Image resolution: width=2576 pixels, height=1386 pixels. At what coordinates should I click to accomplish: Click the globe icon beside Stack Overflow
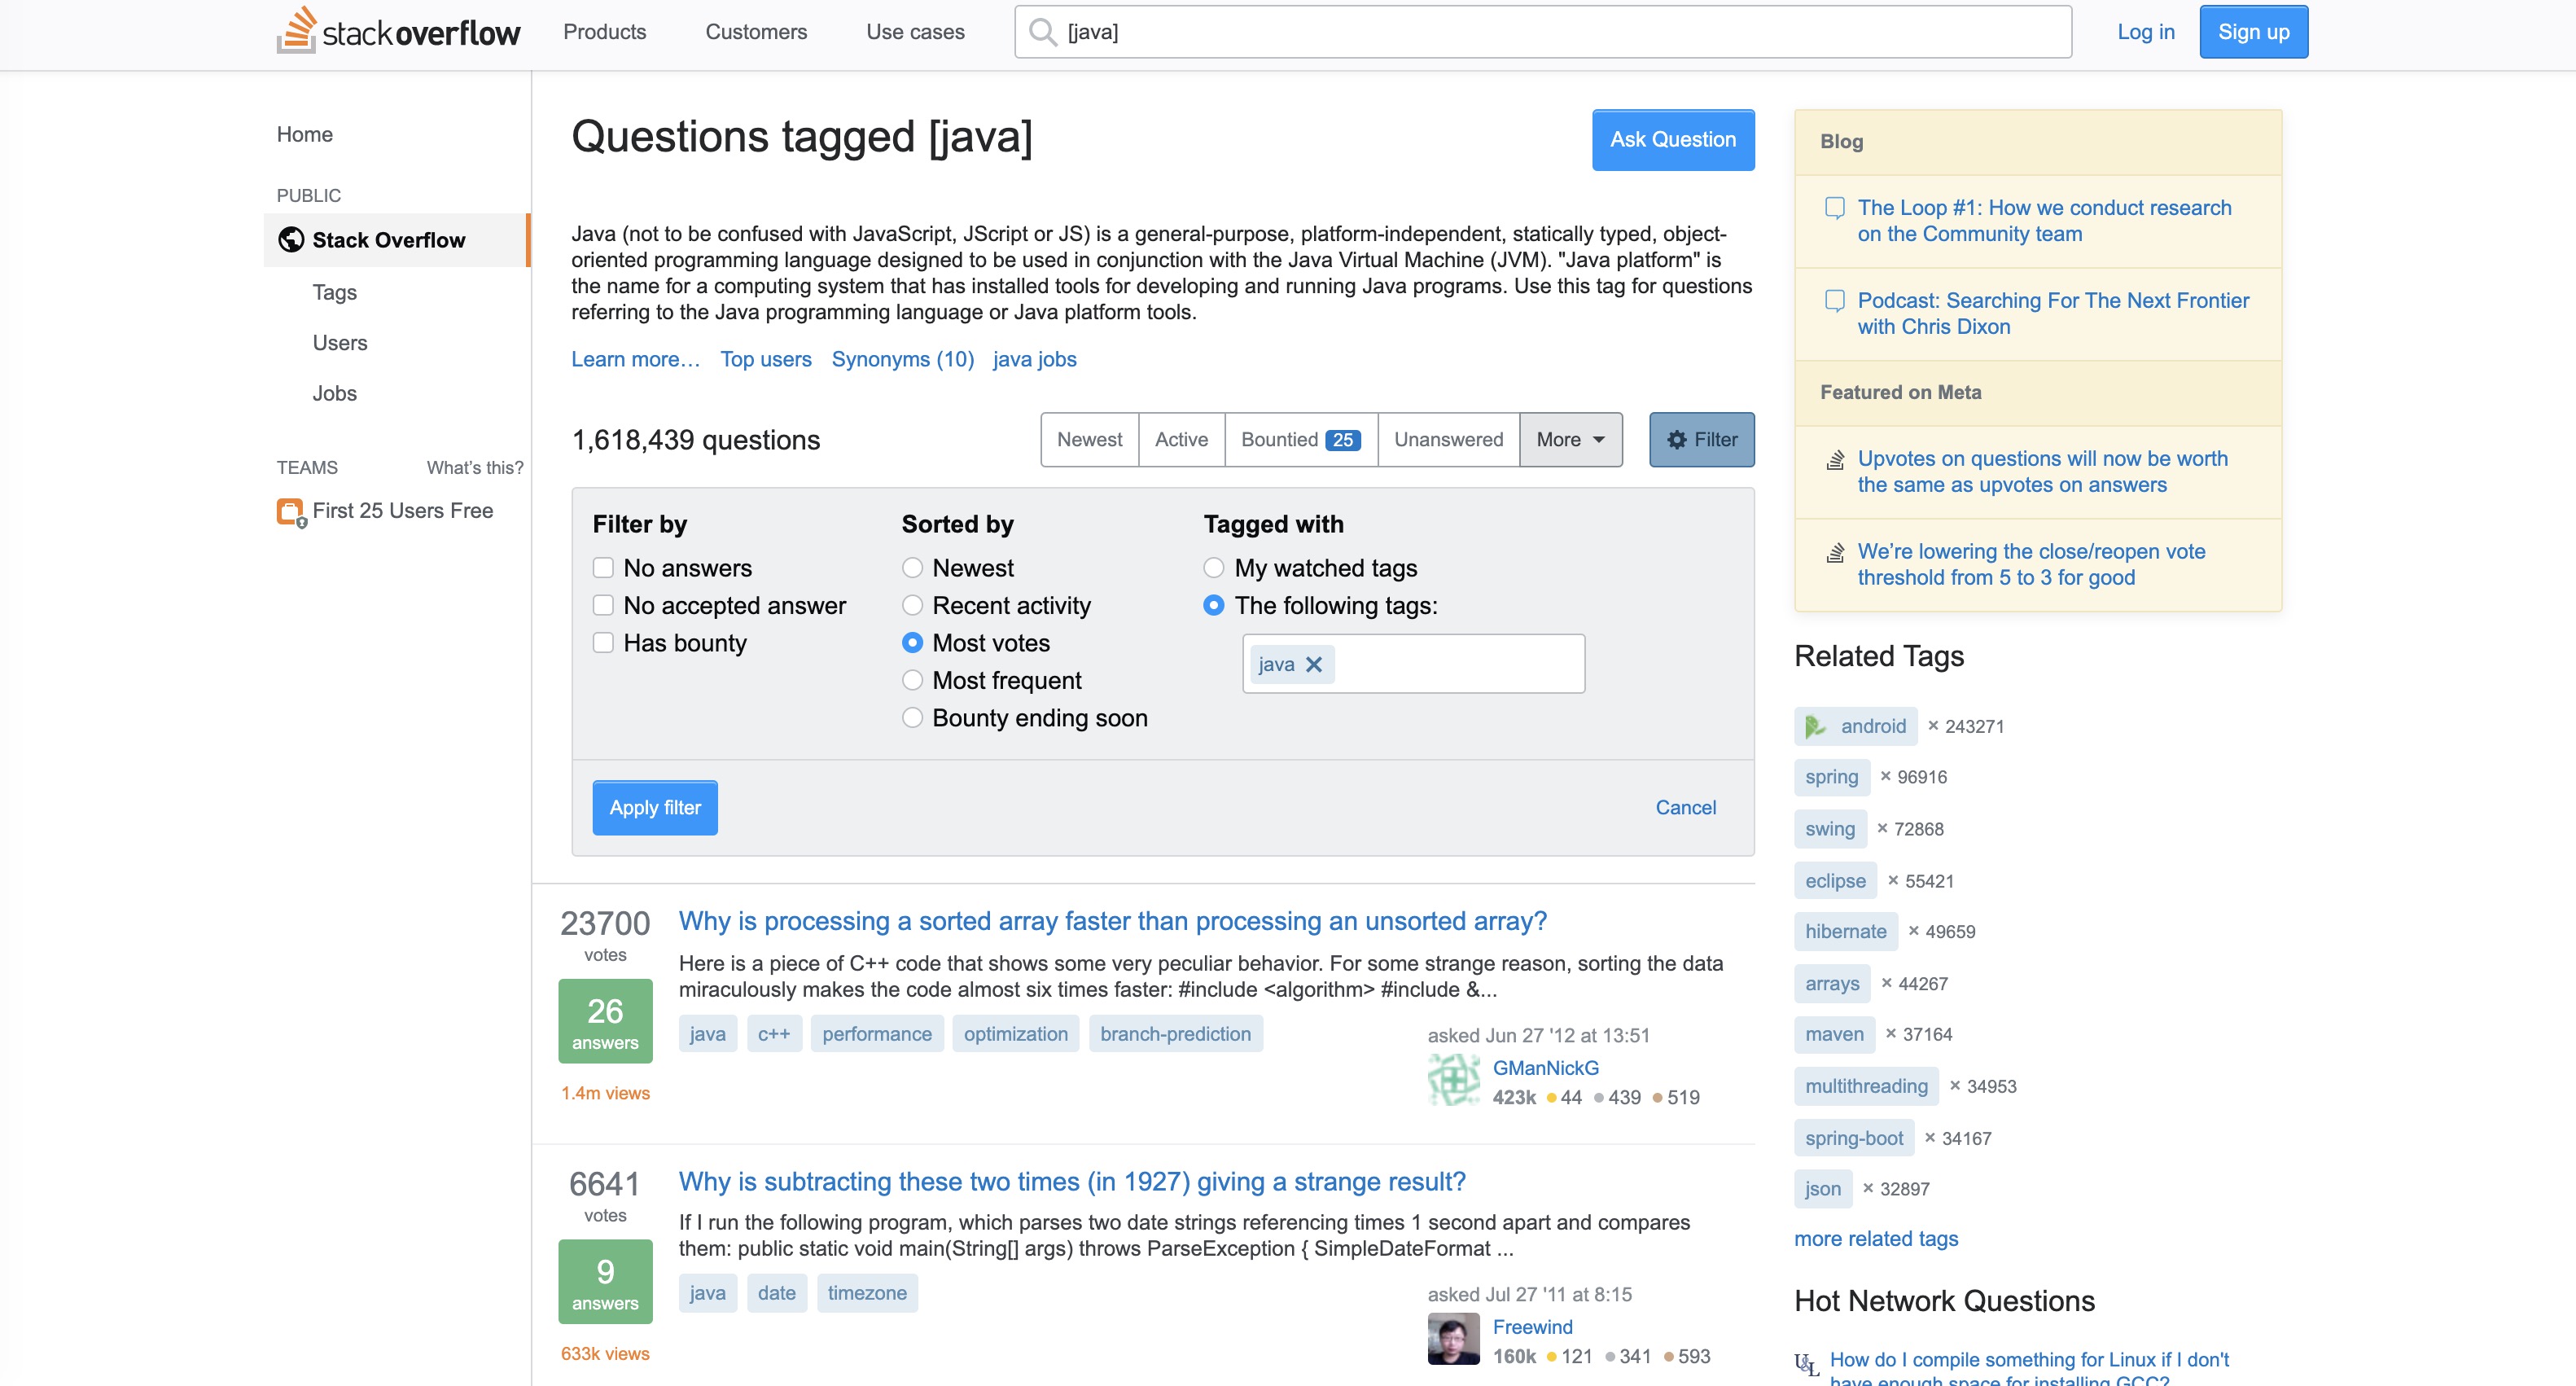click(x=291, y=240)
